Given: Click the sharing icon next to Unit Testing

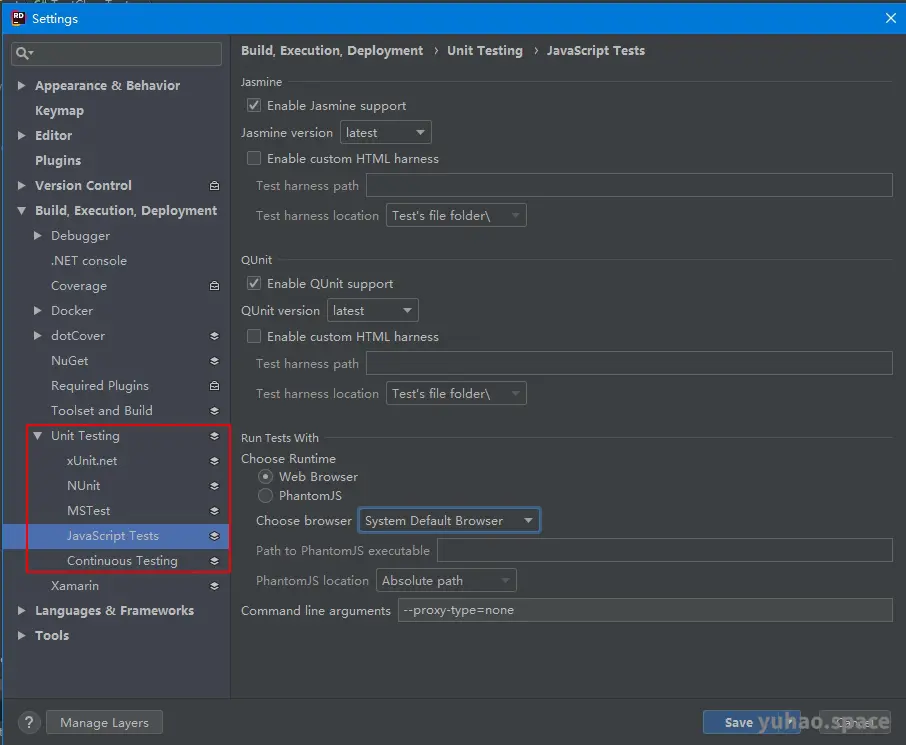Looking at the screenshot, I should click(x=213, y=435).
